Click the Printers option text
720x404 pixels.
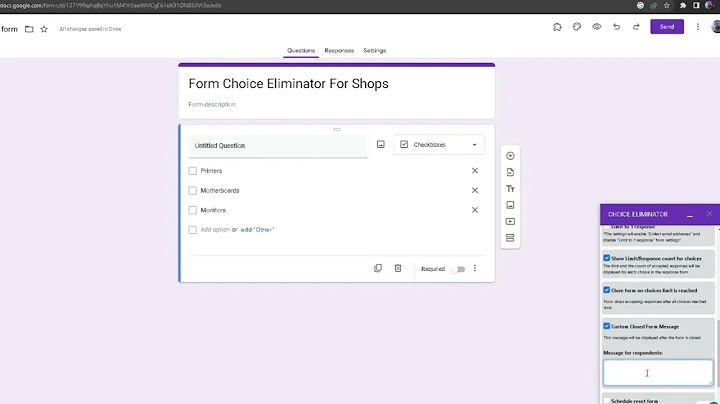(x=211, y=171)
